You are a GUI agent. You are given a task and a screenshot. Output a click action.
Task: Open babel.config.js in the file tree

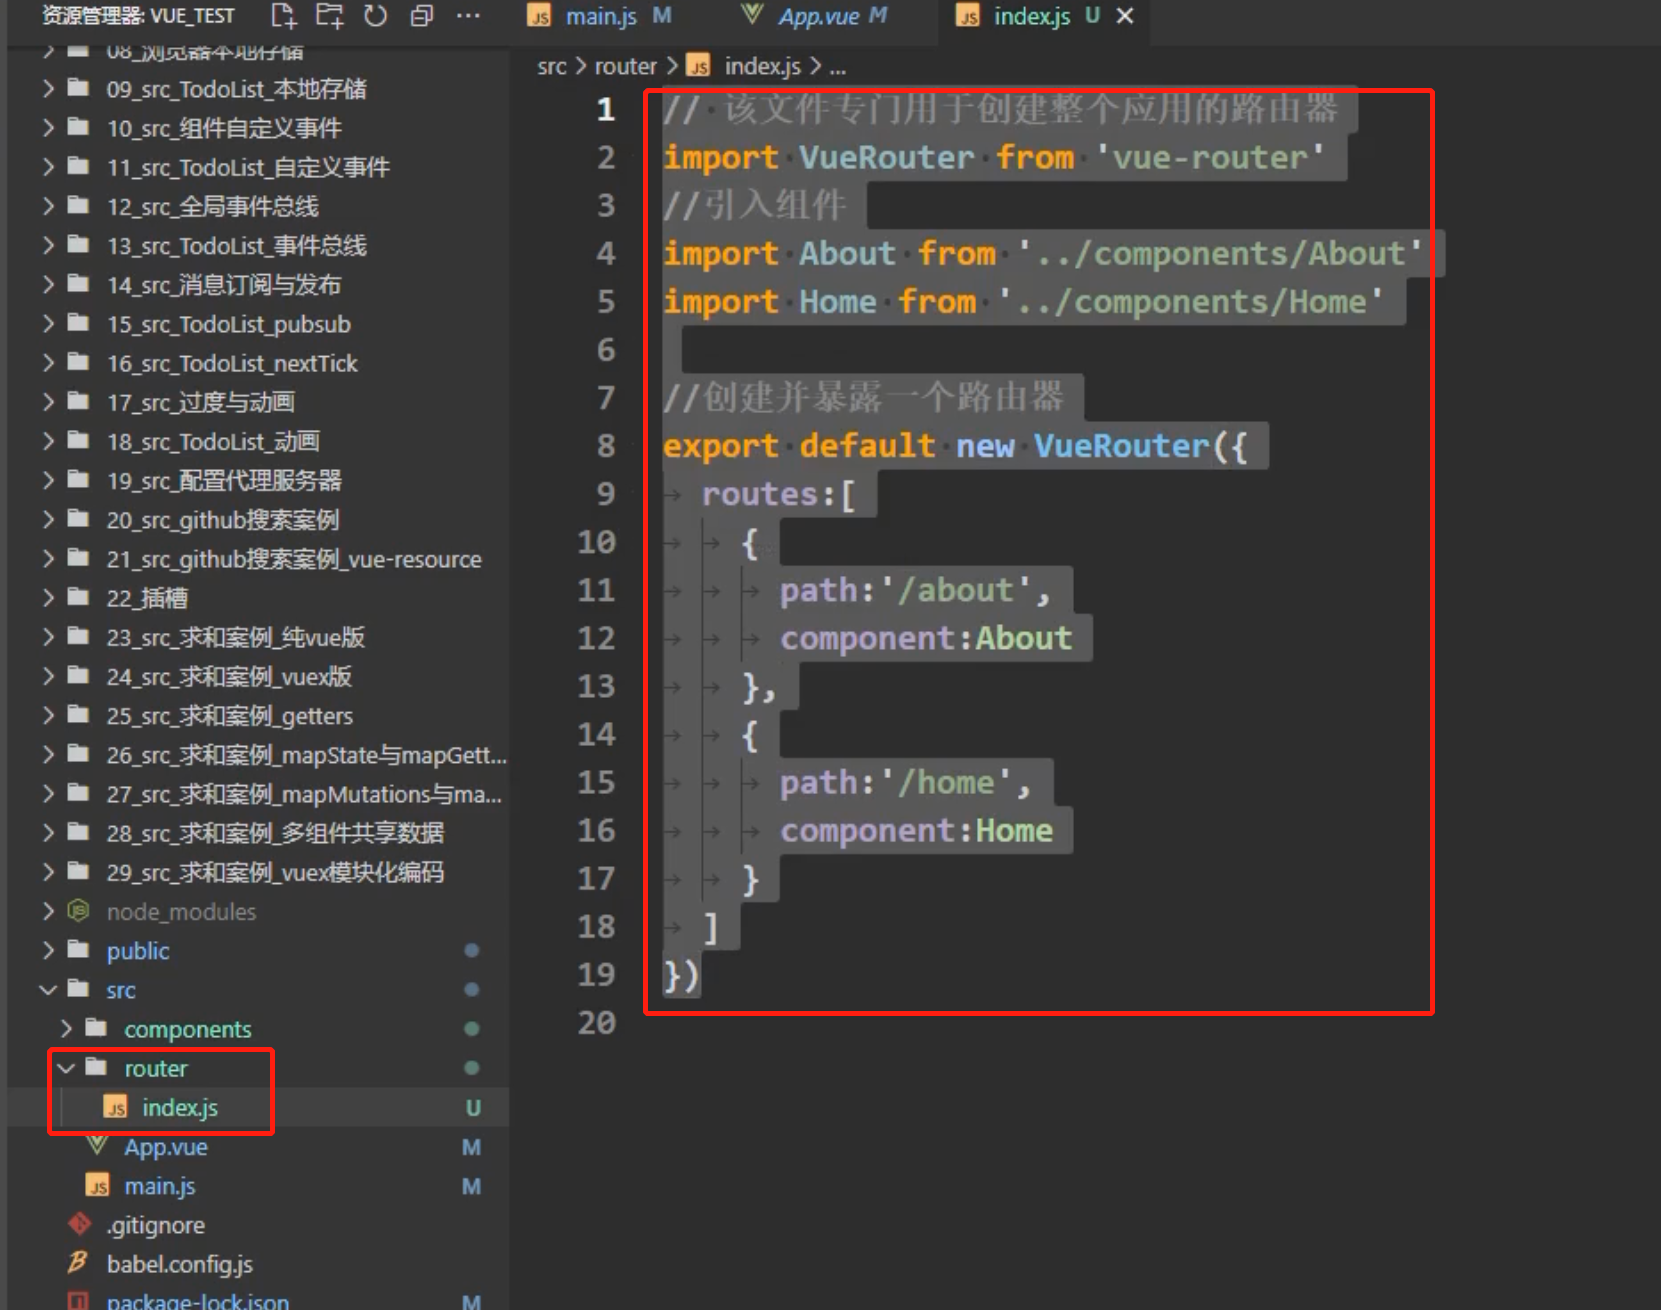(180, 1264)
